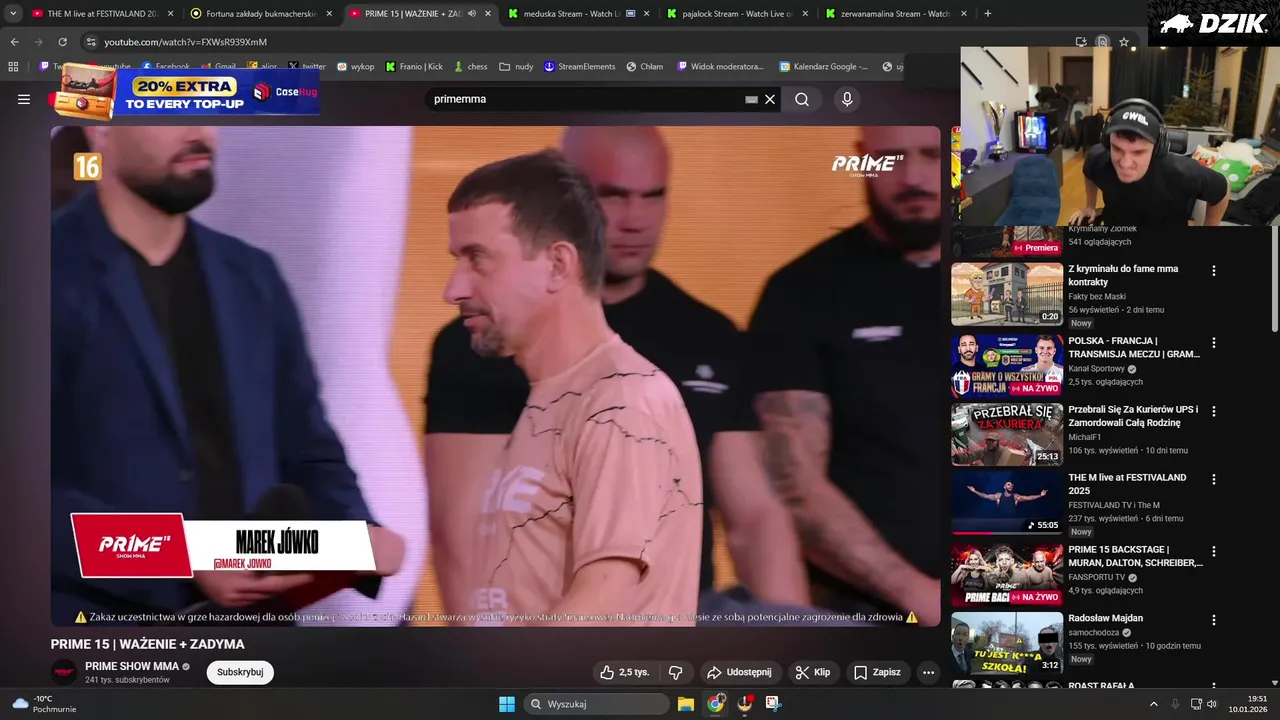Open Windows Start menu

tap(507, 704)
